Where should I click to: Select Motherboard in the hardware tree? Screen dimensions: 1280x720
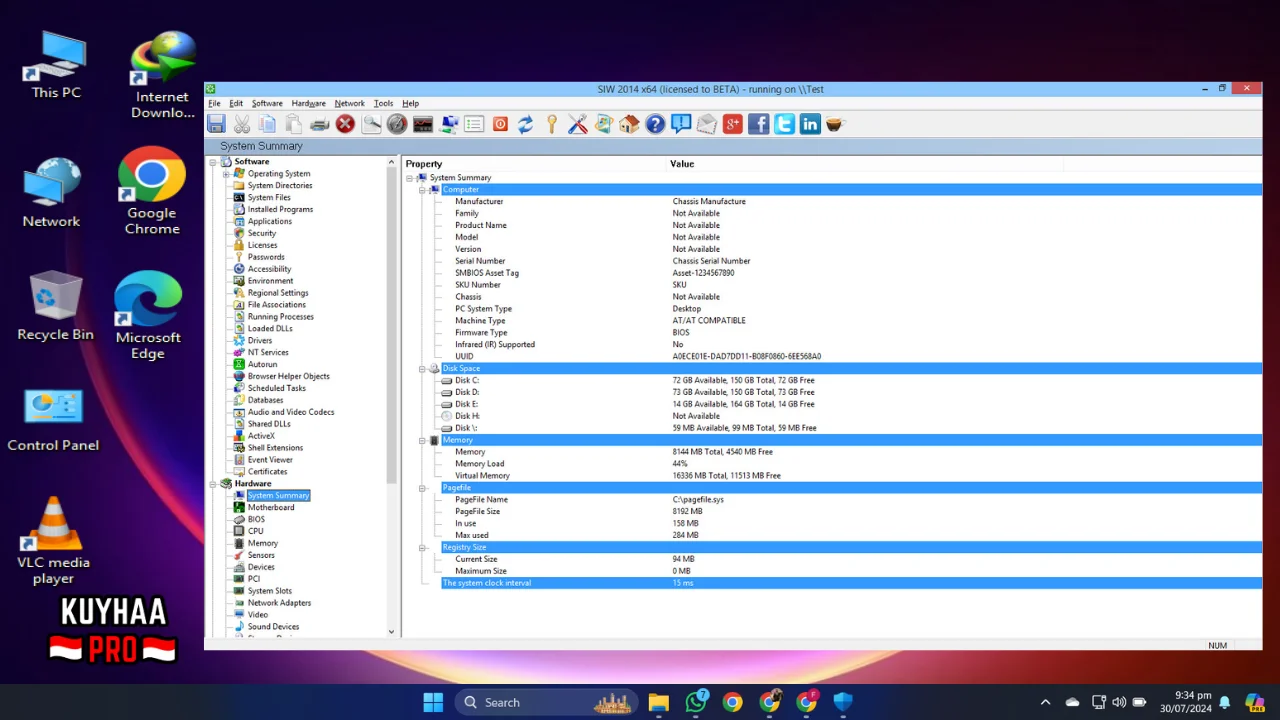[x=271, y=508]
